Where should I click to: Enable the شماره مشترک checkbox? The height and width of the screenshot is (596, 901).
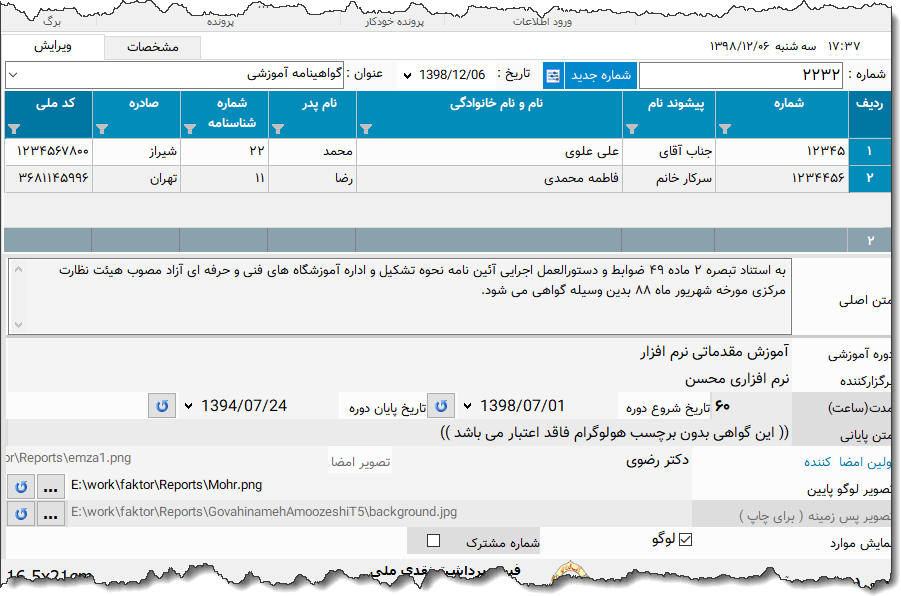434,540
